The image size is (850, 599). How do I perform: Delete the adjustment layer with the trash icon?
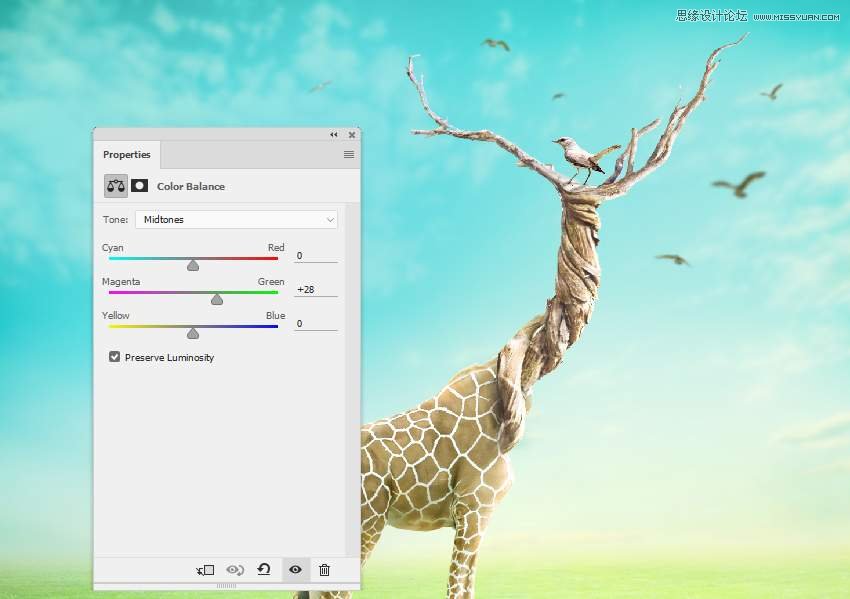324,570
